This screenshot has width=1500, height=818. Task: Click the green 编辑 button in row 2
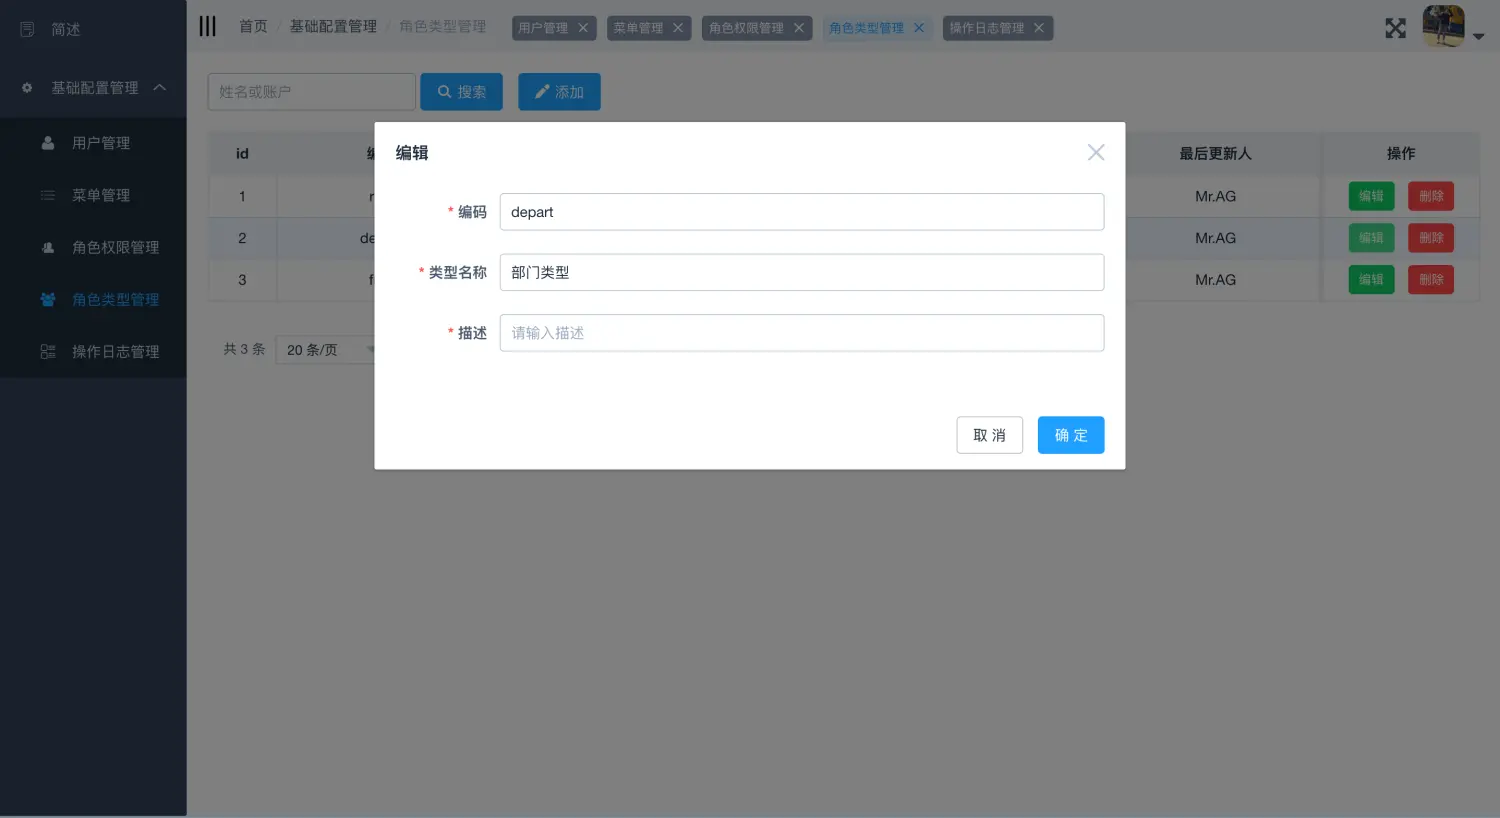1371,238
